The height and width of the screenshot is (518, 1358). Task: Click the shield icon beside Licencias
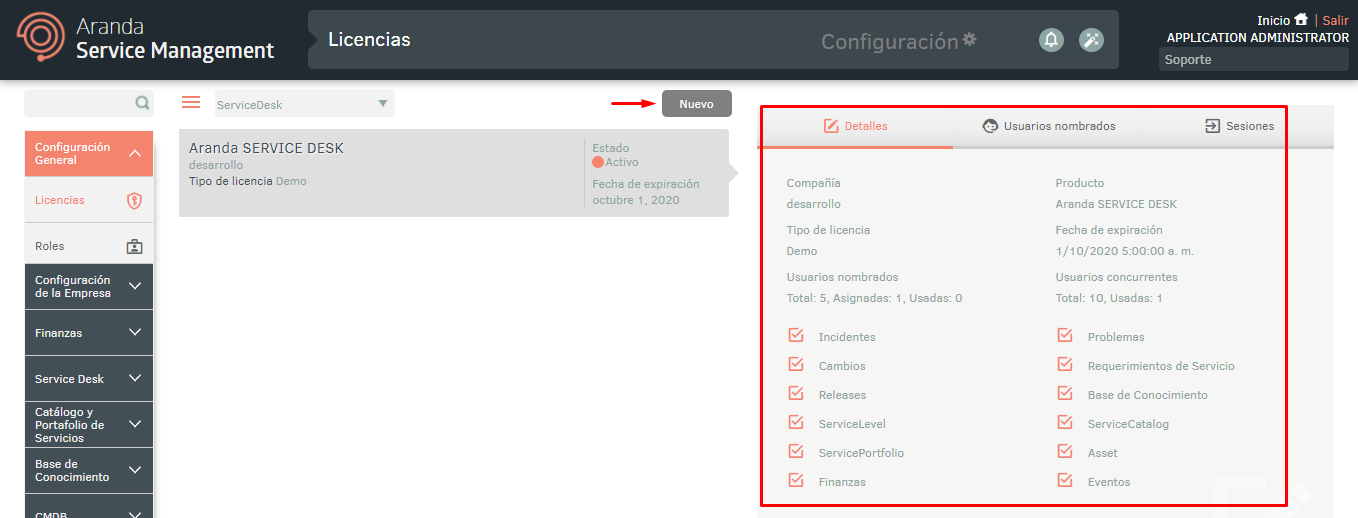[x=134, y=200]
